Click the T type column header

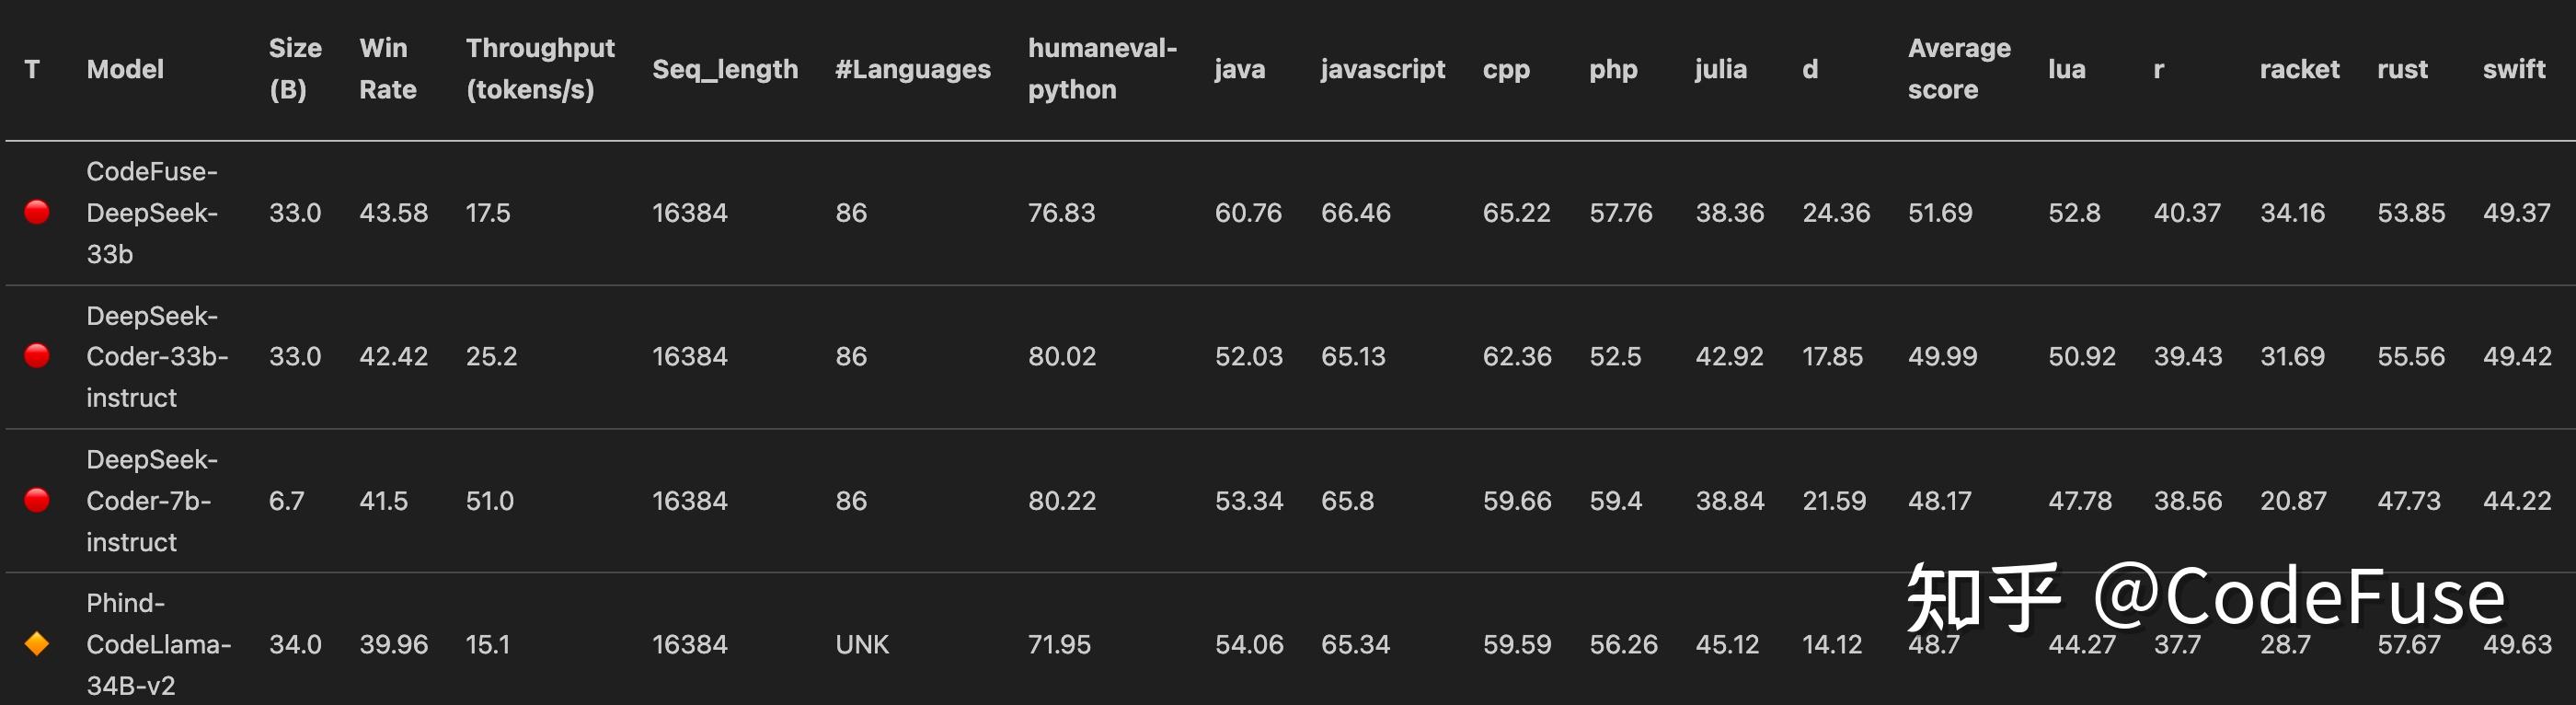(32, 69)
